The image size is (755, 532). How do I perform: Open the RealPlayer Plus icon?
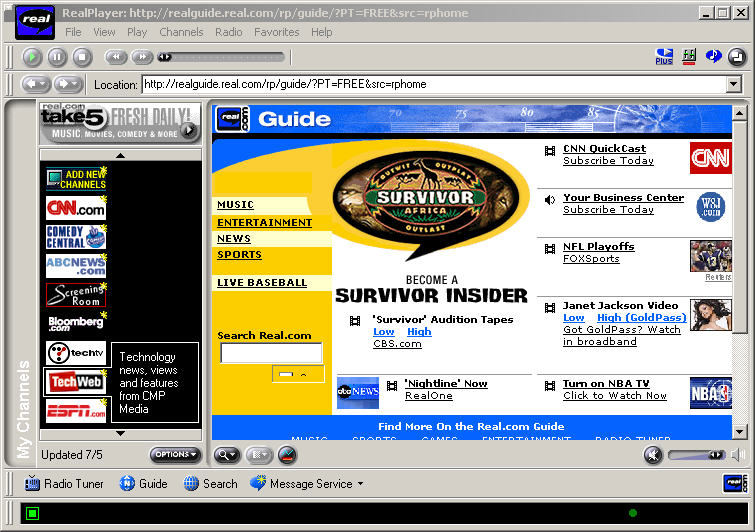click(x=664, y=57)
